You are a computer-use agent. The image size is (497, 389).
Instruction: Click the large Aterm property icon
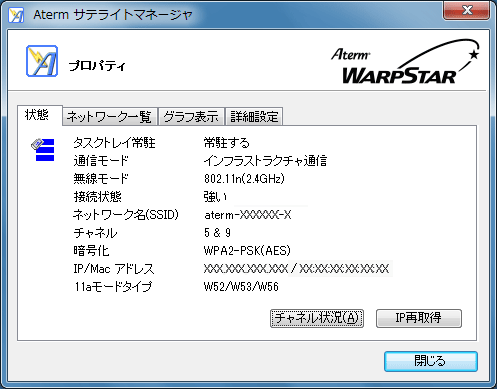pos(42,61)
